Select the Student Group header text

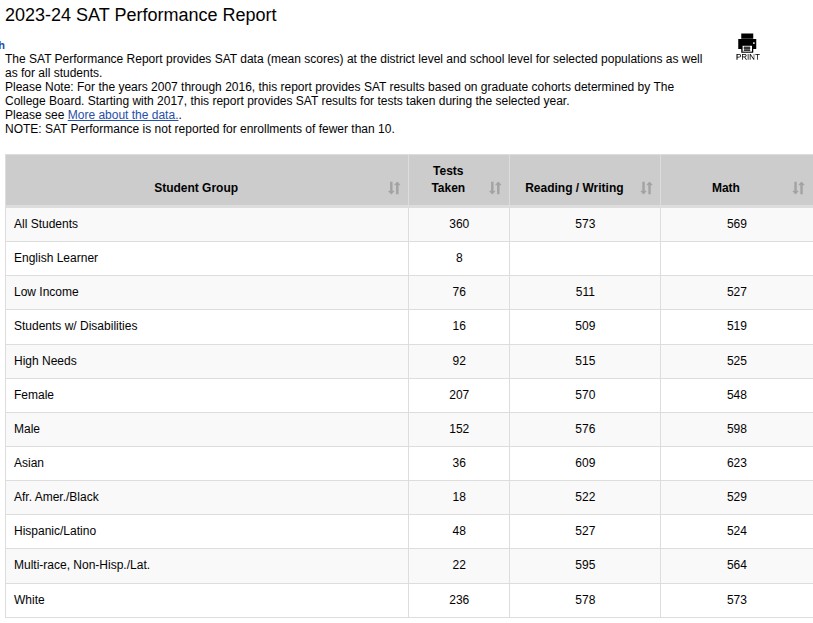(x=196, y=188)
